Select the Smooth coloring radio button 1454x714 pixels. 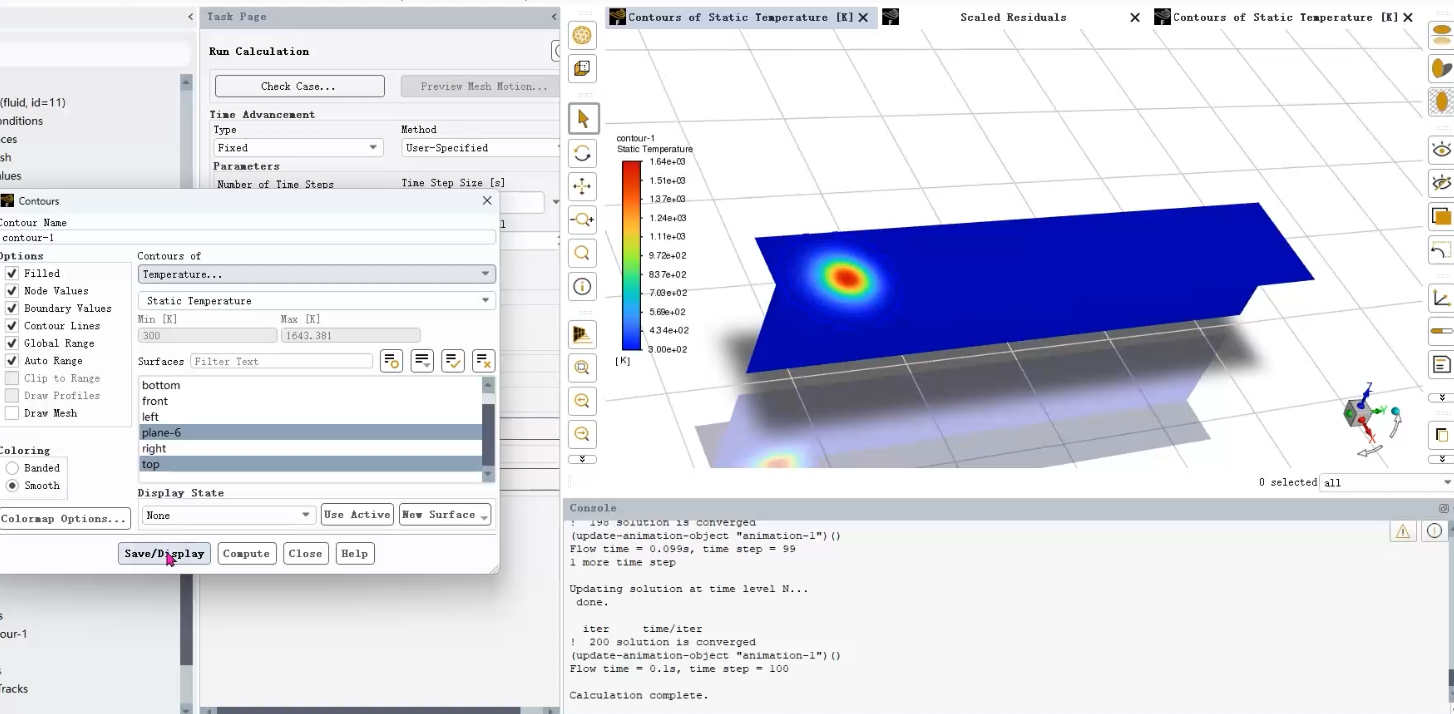click(12, 486)
